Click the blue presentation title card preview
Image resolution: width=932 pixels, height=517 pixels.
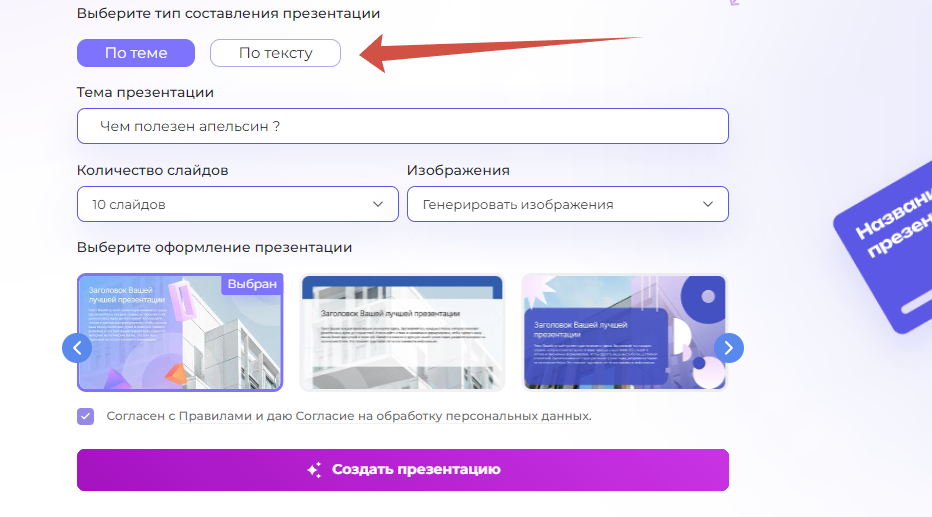coord(886,244)
